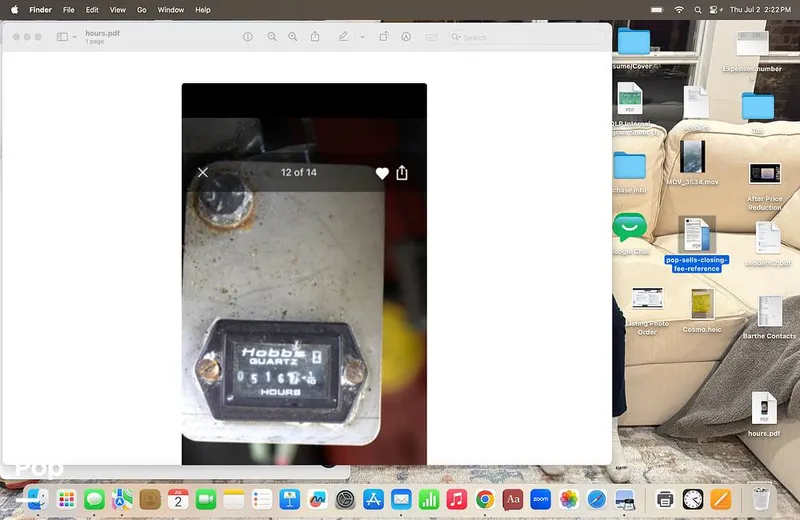Screen dimensions: 800x520
Task: Zoom in using the magnifier plus icon
Action: [293, 37]
